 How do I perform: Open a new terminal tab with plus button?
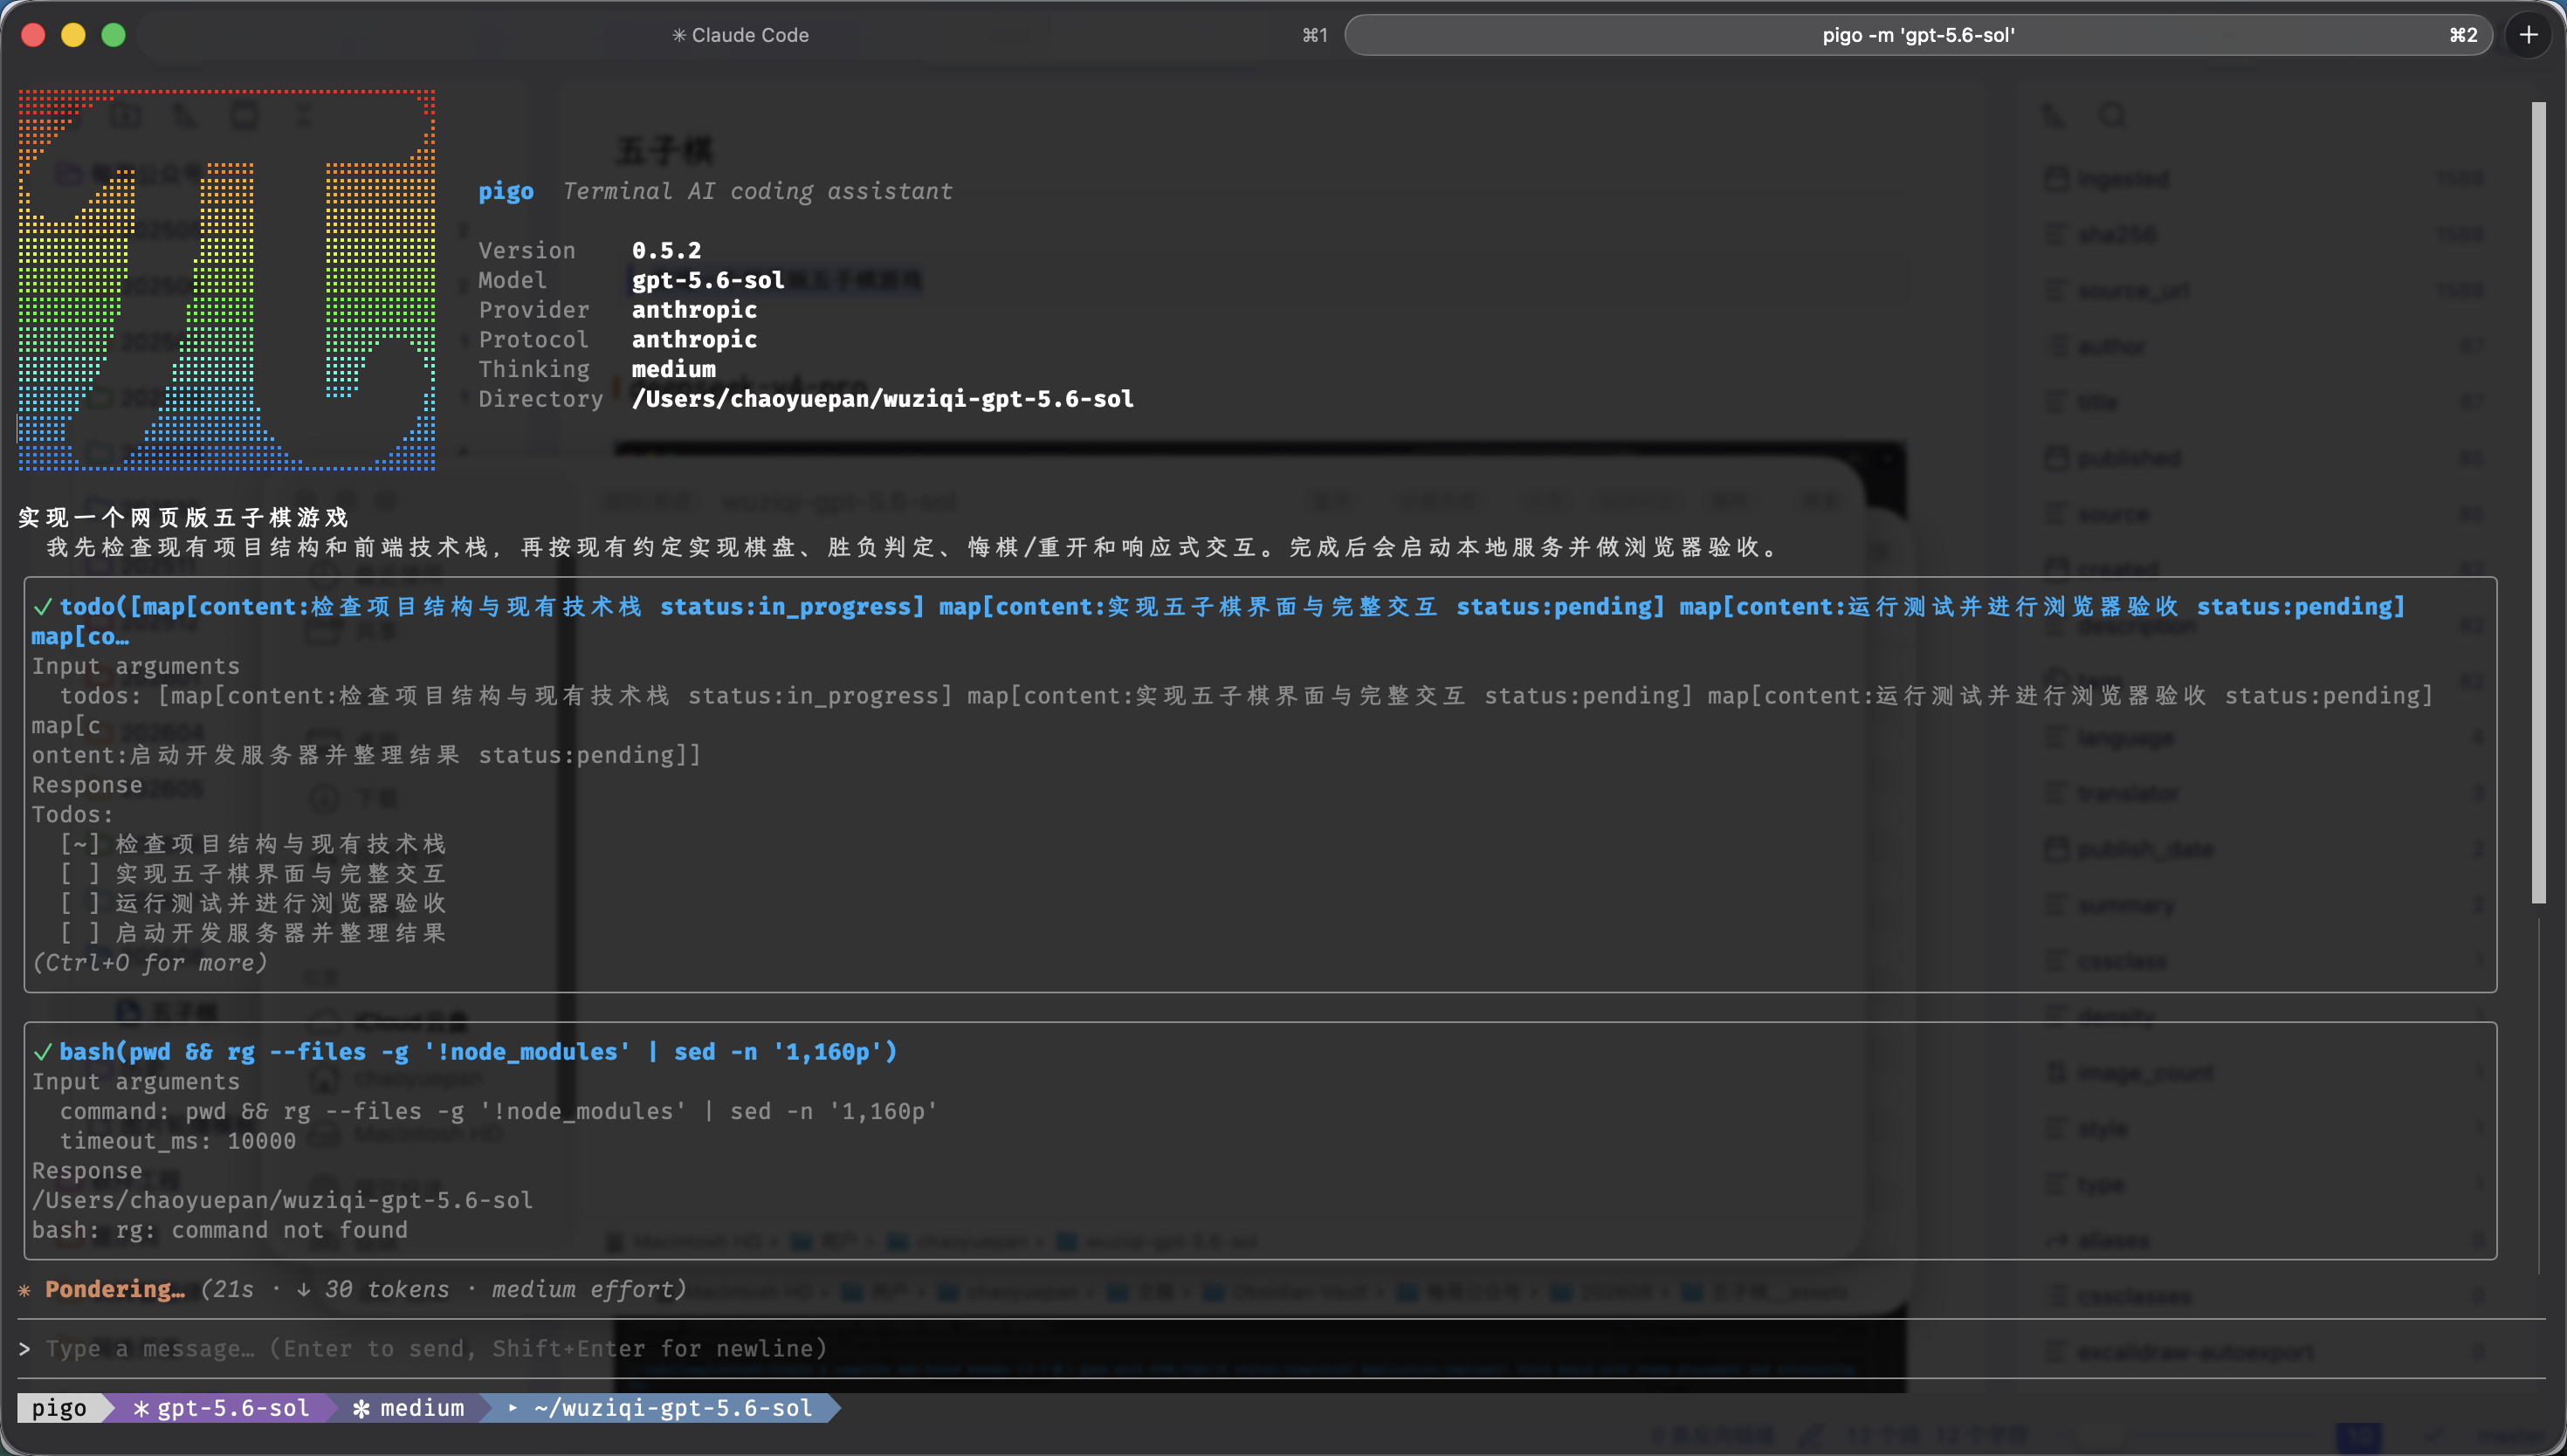point(2528,35)
